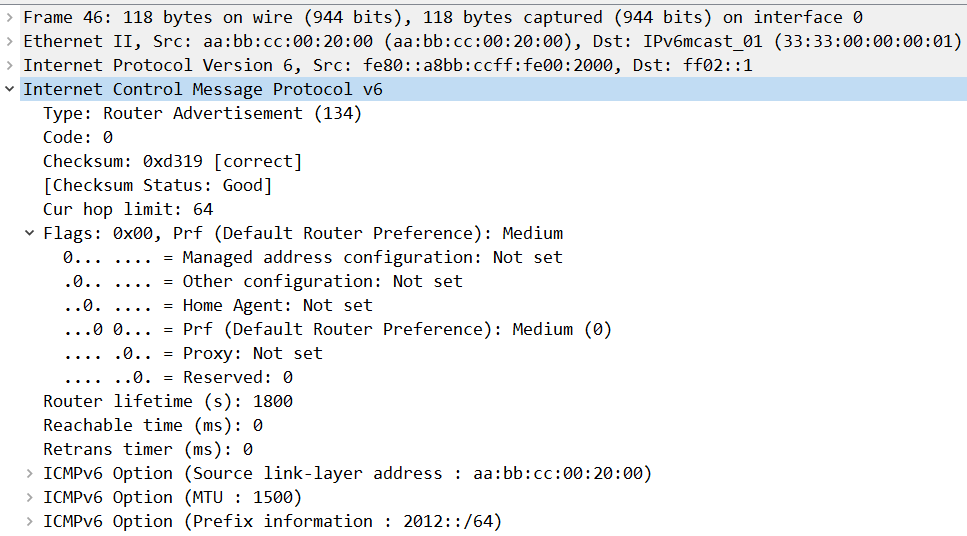Click the Checksum: 0xd319 line
Image resolution: width=967 pixels, height=536 pixels.
pos(172,161)
